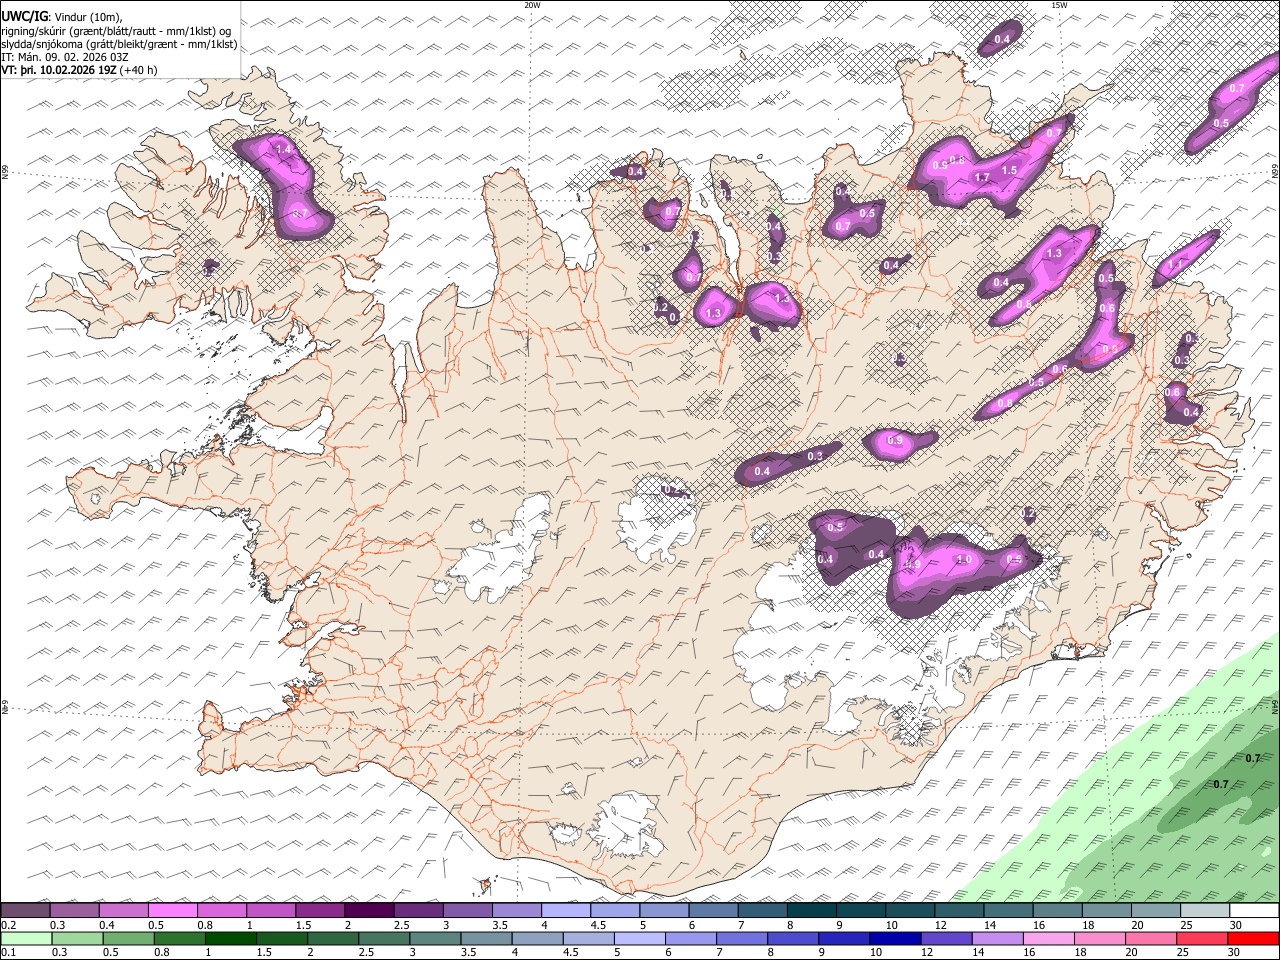
Task: Click the 'rigning/skúrir' legend description line
Action: pos(117,31)
